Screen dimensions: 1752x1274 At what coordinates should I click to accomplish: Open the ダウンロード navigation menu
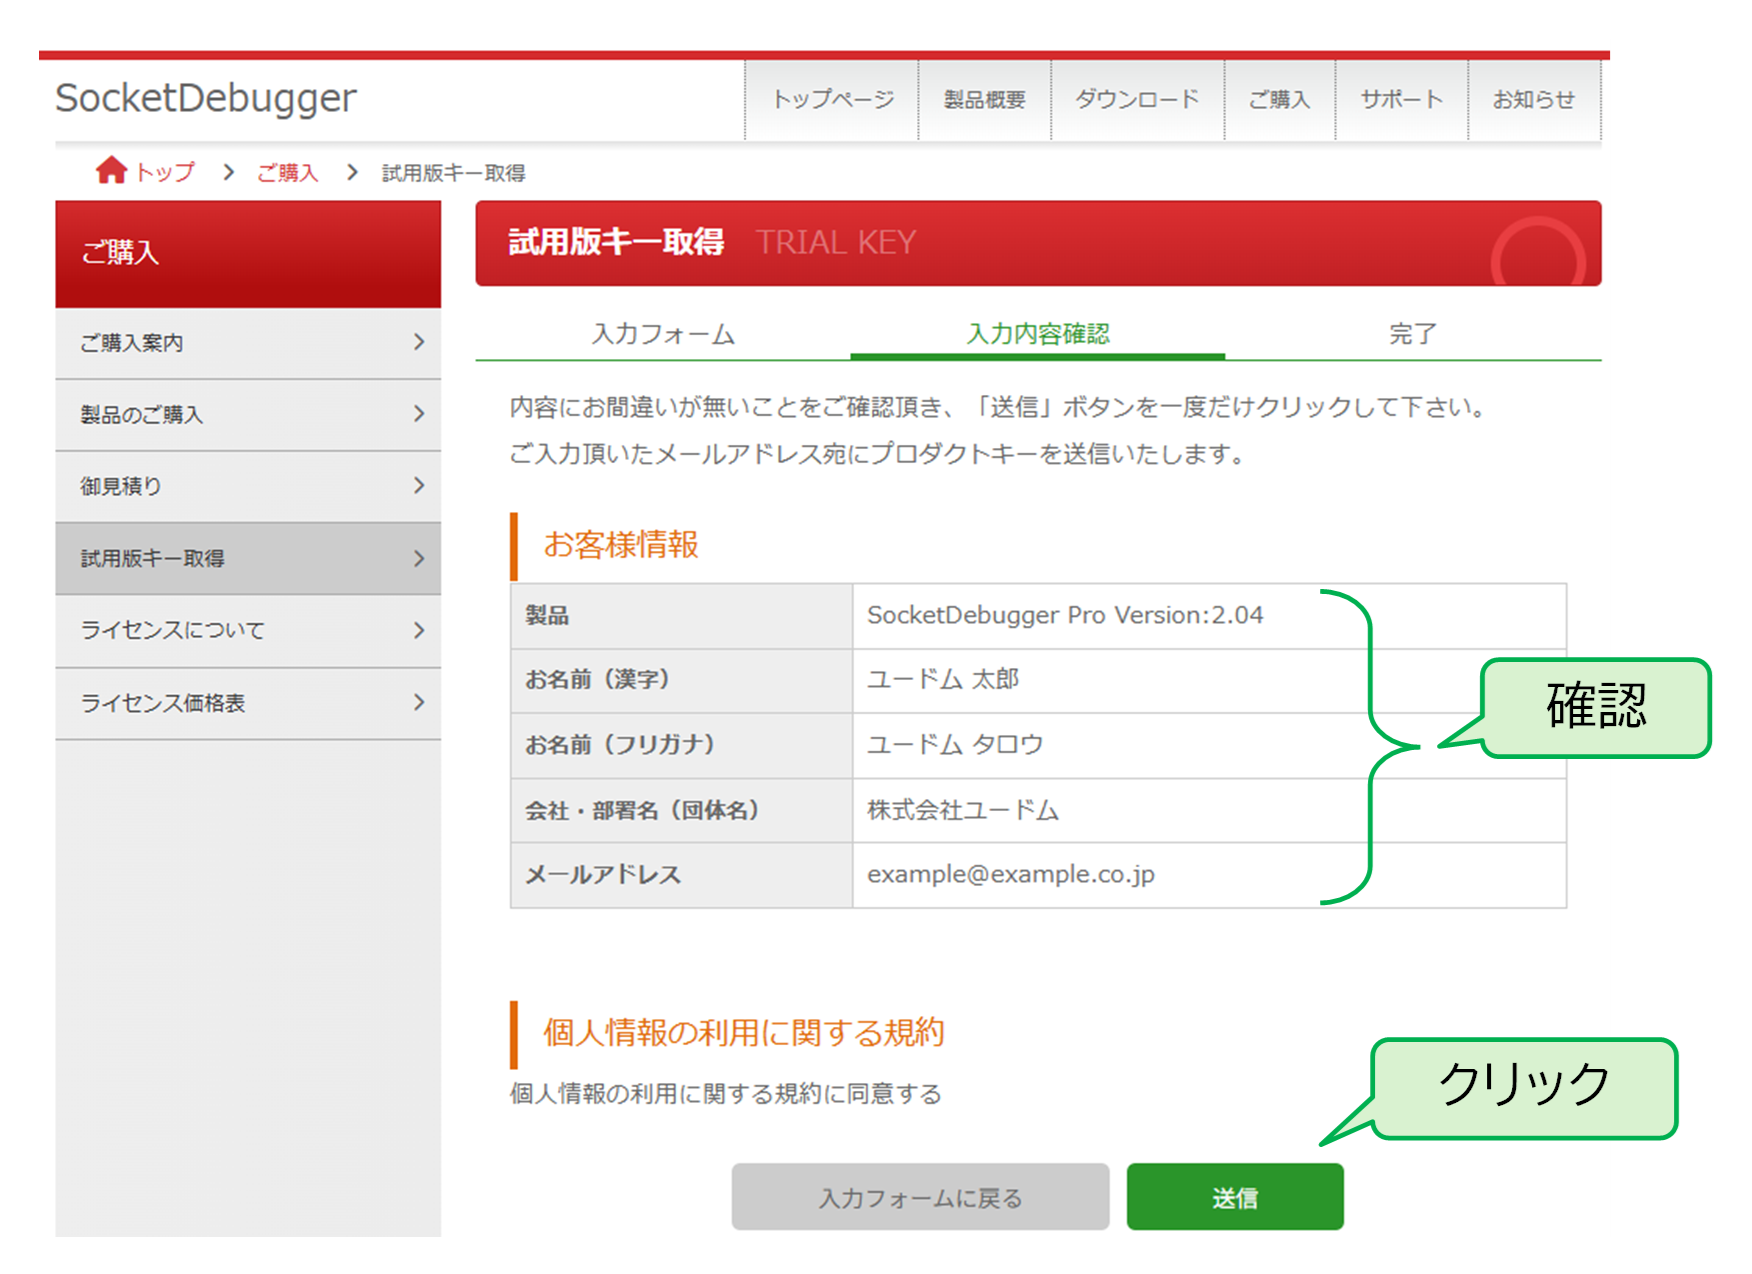click(x=1136, y=98)
